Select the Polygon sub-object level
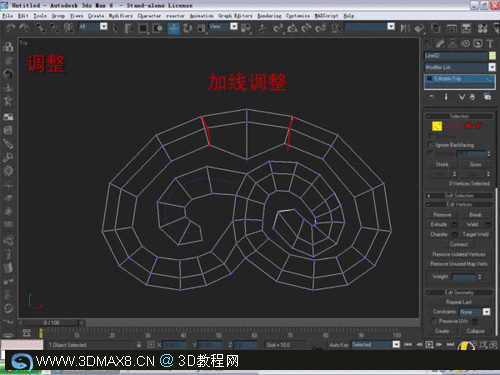The image size is (500, 375). 468,126
